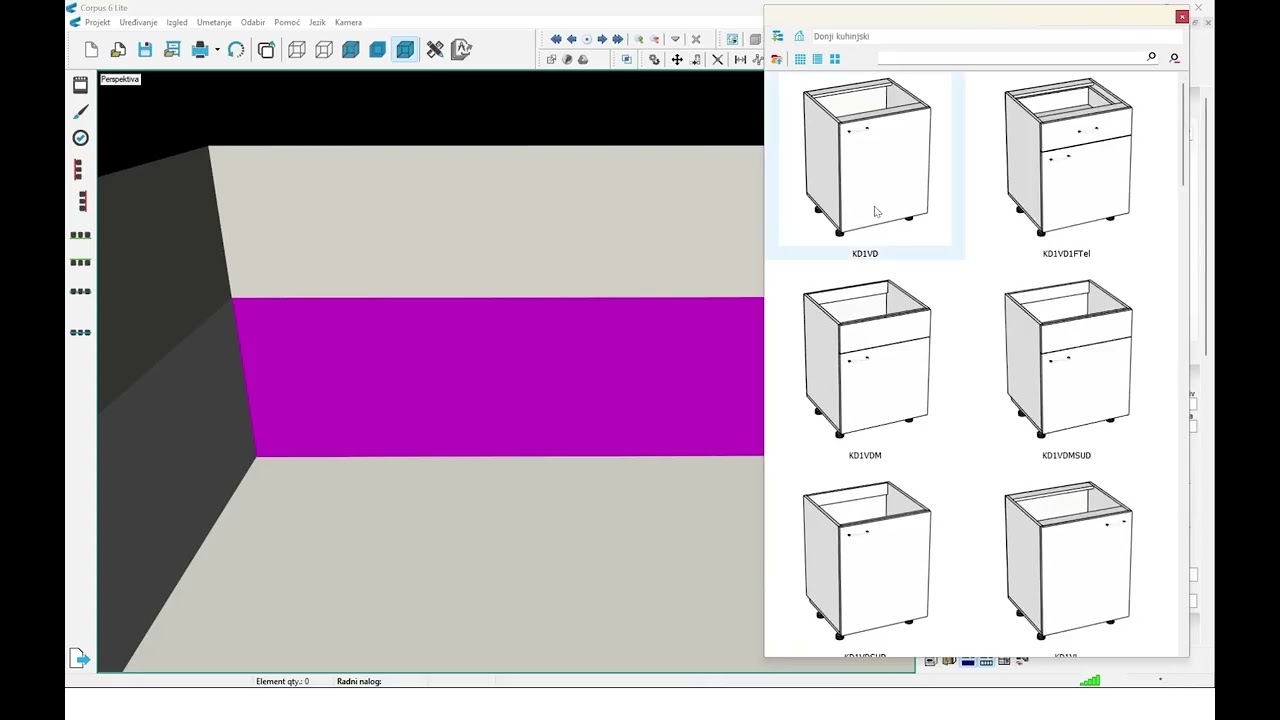Print the project with printer icon

(x=200, y=50)
